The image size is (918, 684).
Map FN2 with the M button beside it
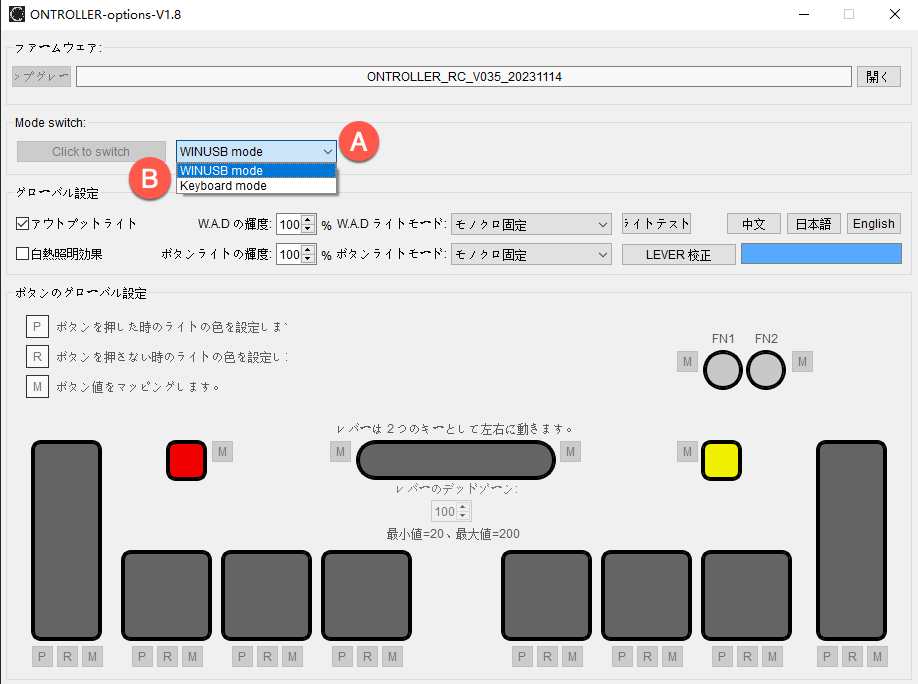point(802,361)
